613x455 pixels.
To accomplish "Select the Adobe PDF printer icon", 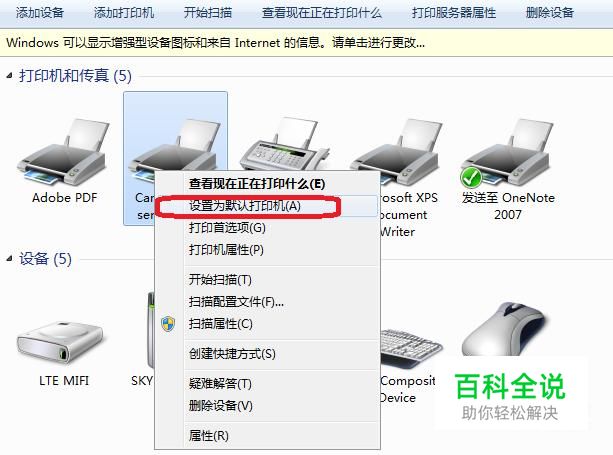I will tap(65, 153).
